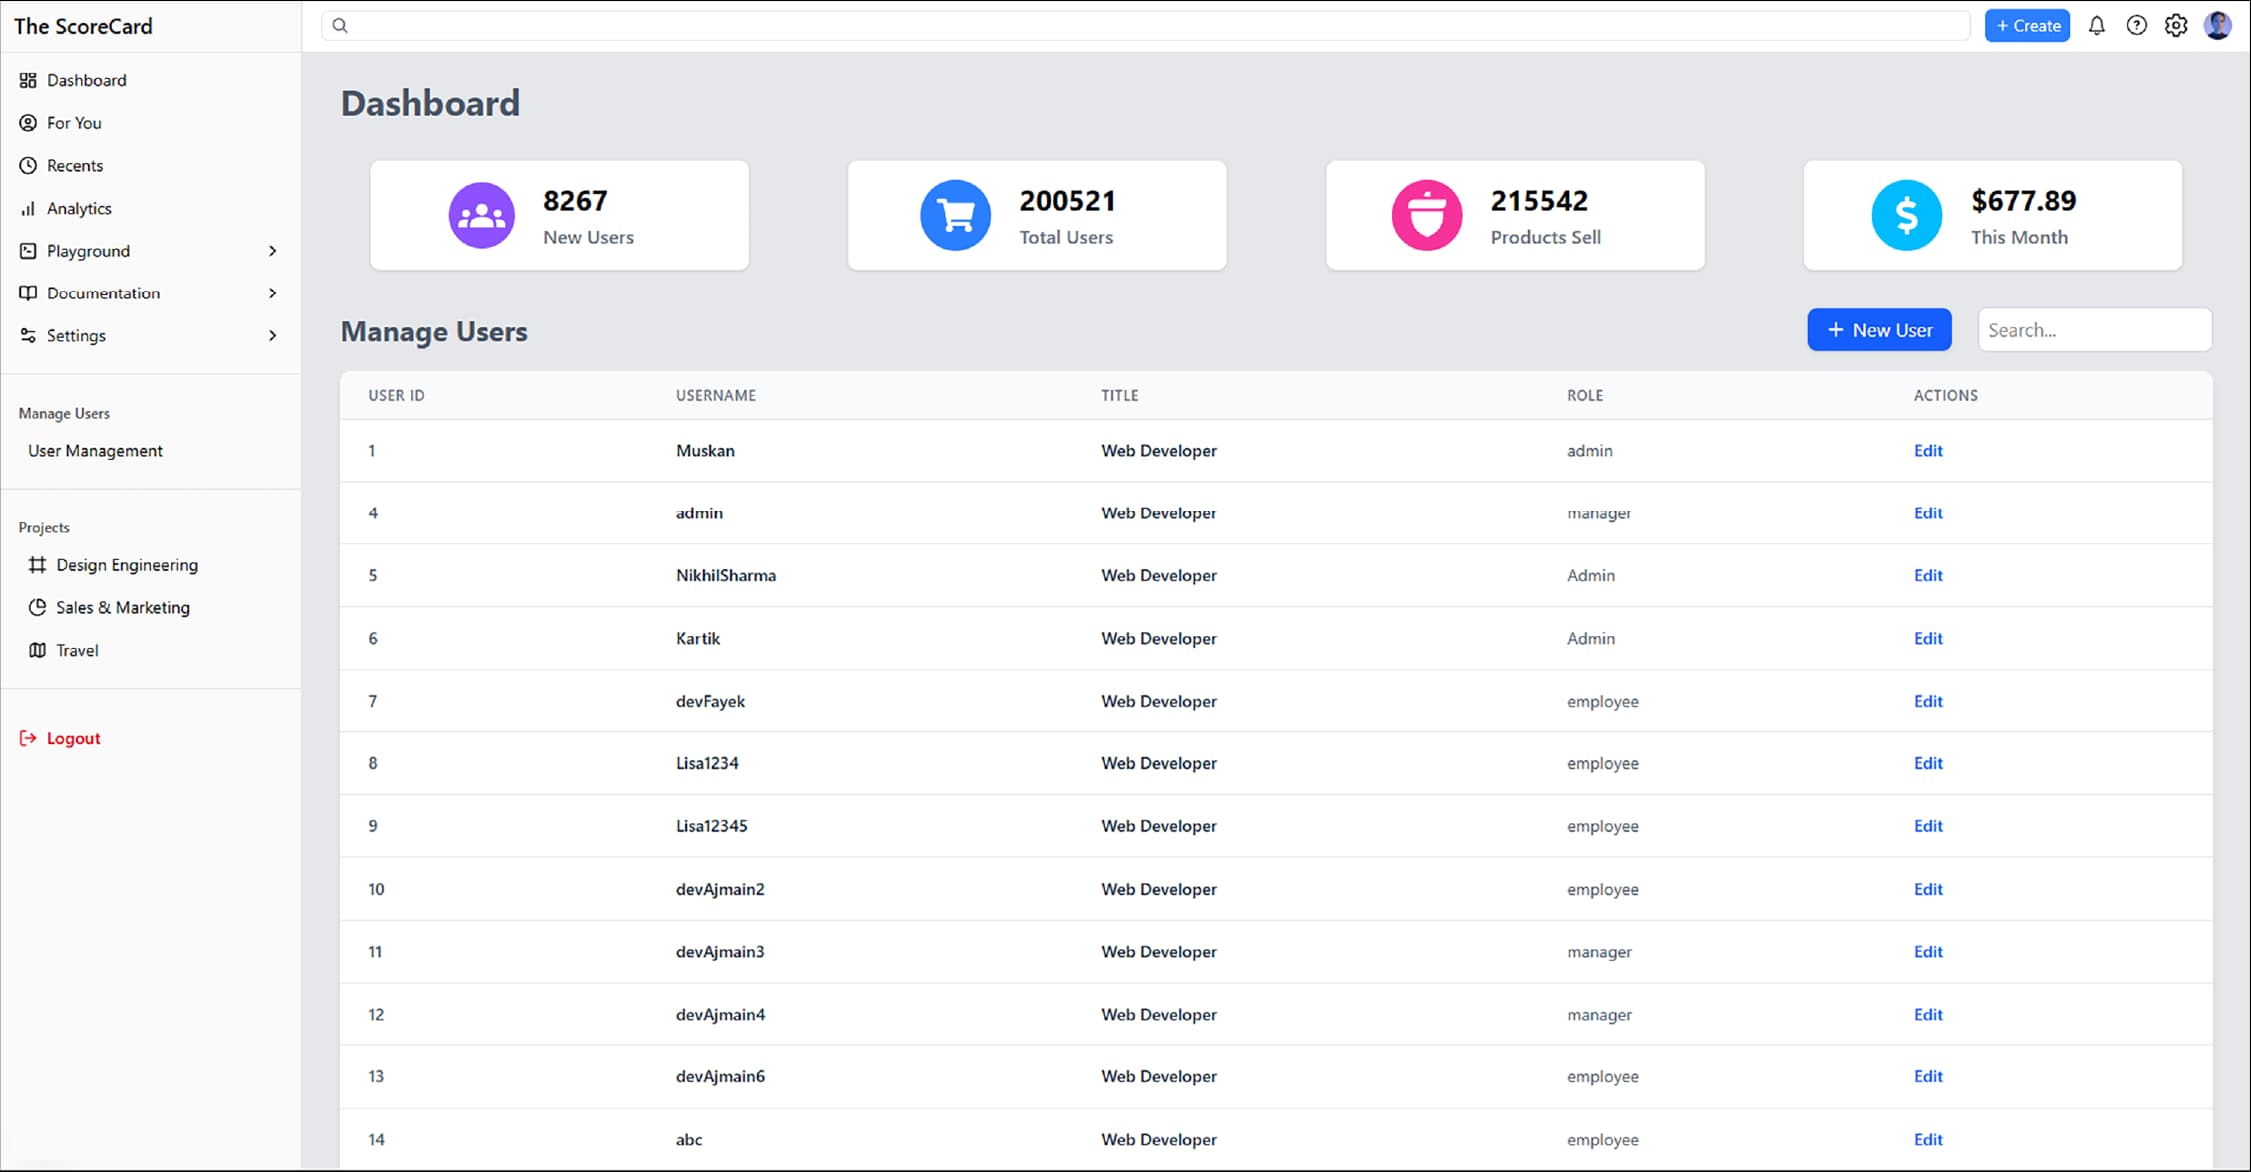Edit user Lisa12345

1928,826
